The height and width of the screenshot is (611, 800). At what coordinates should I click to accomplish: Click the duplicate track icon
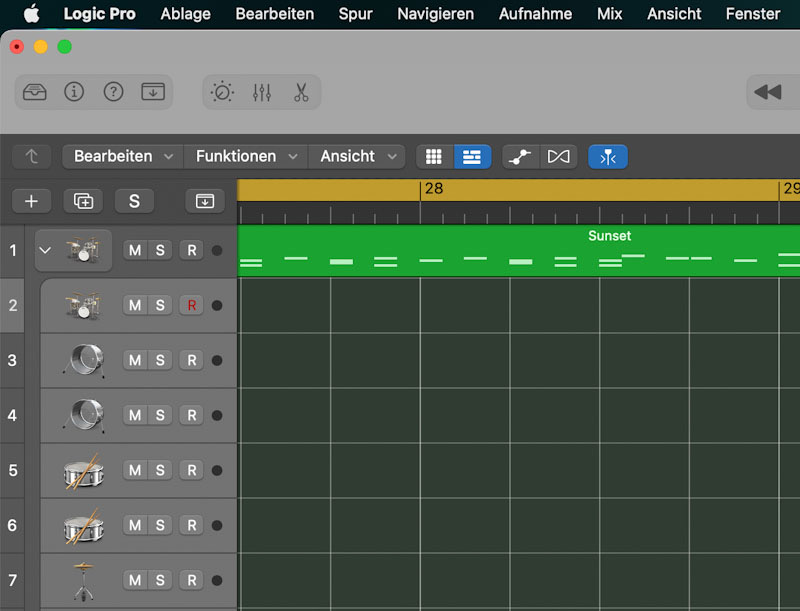[x=83, y=201]
